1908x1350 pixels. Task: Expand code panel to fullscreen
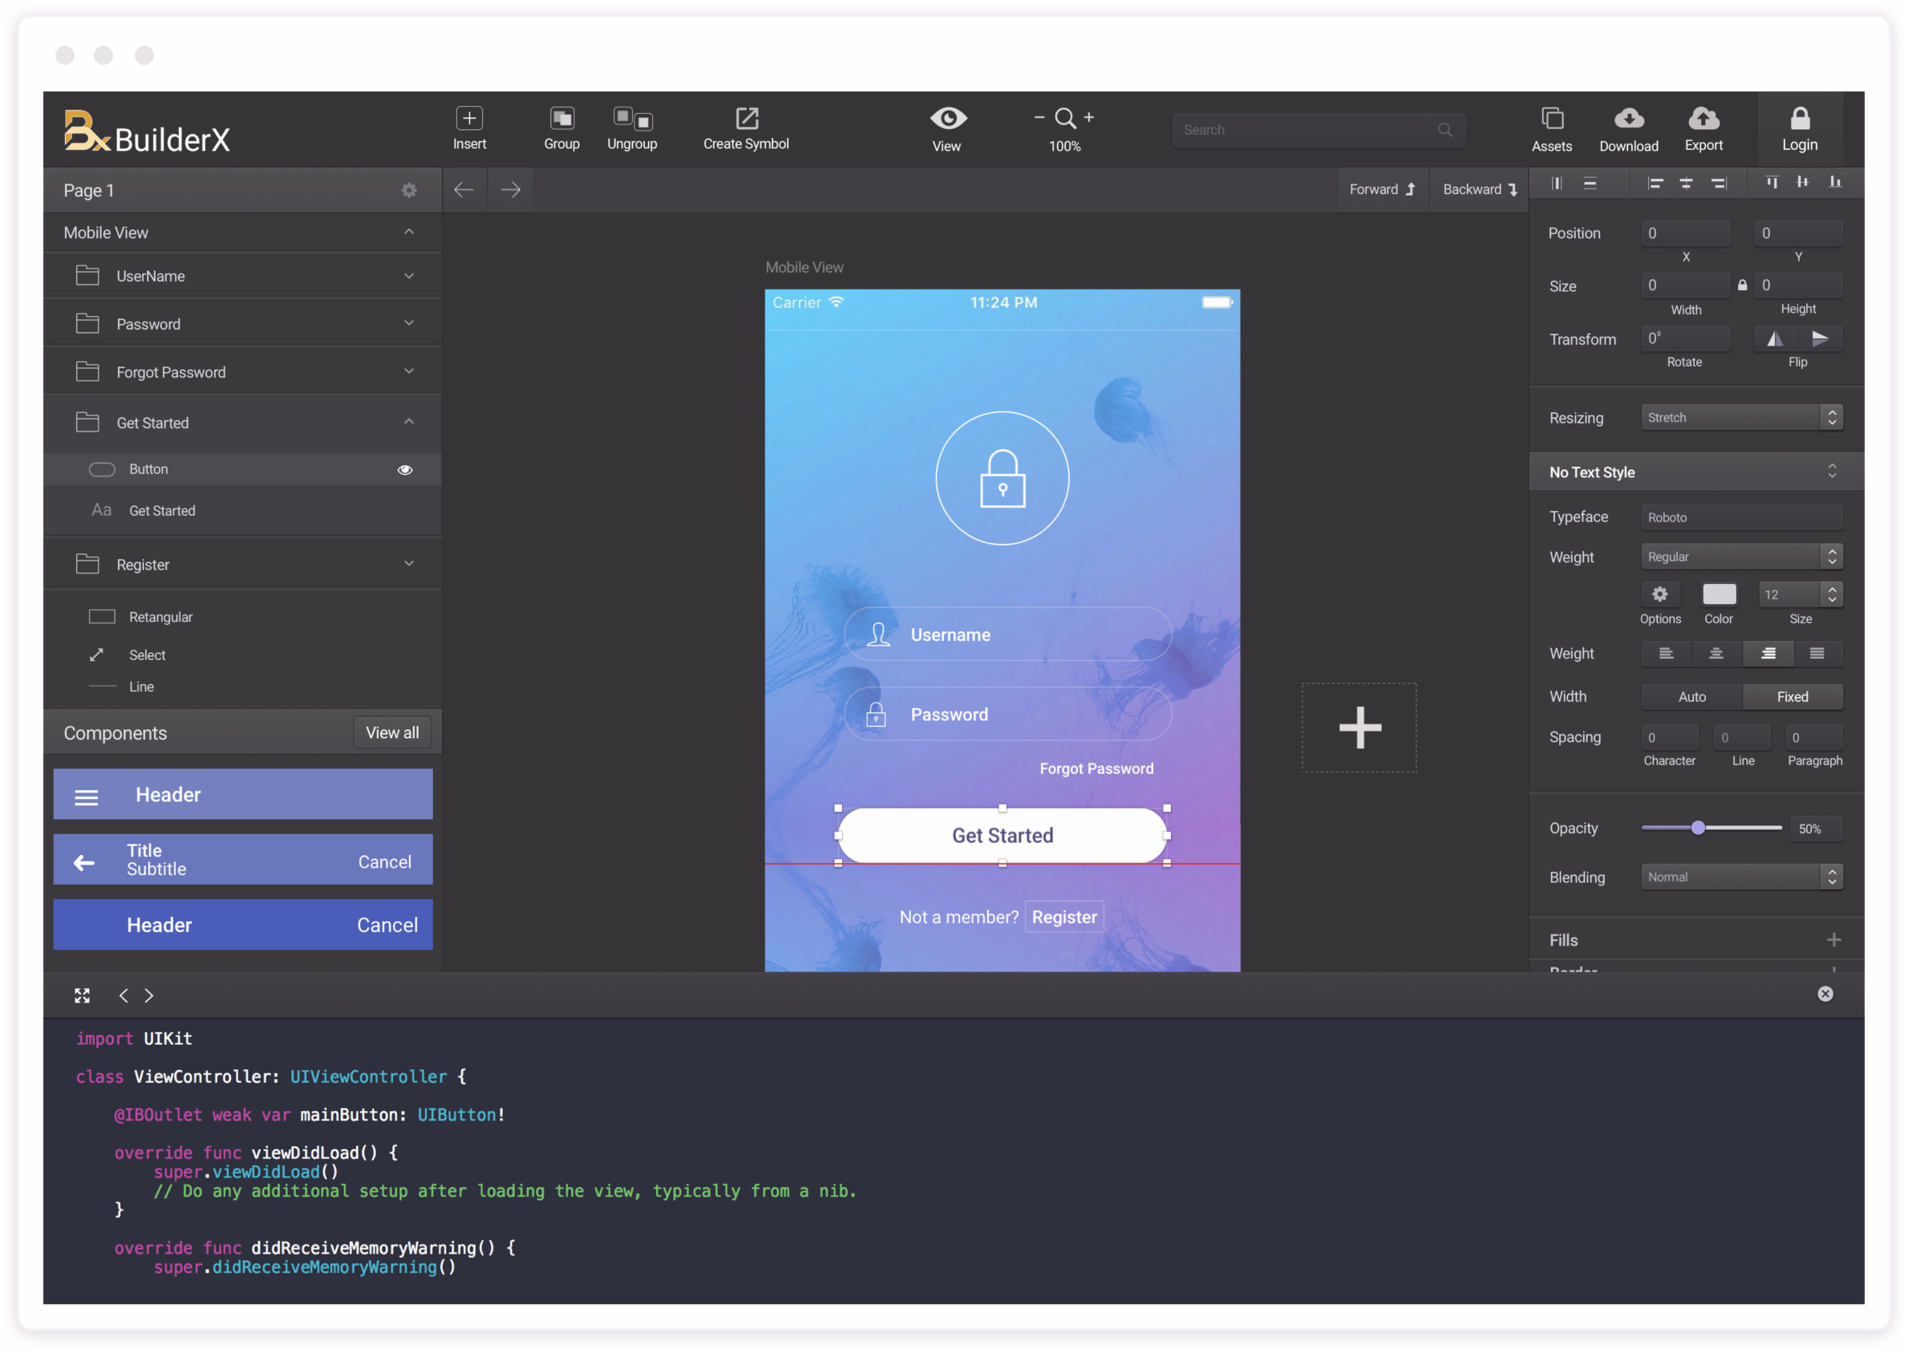pyautogui.click(x=82, y=995)
